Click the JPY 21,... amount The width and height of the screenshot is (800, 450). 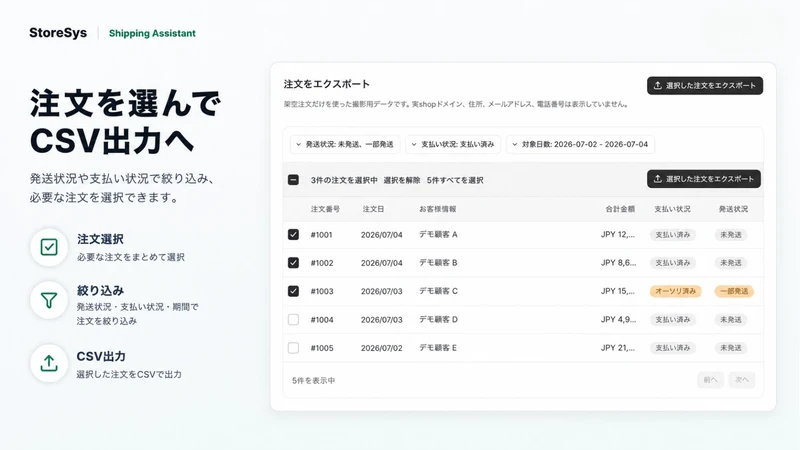[618, 348]
